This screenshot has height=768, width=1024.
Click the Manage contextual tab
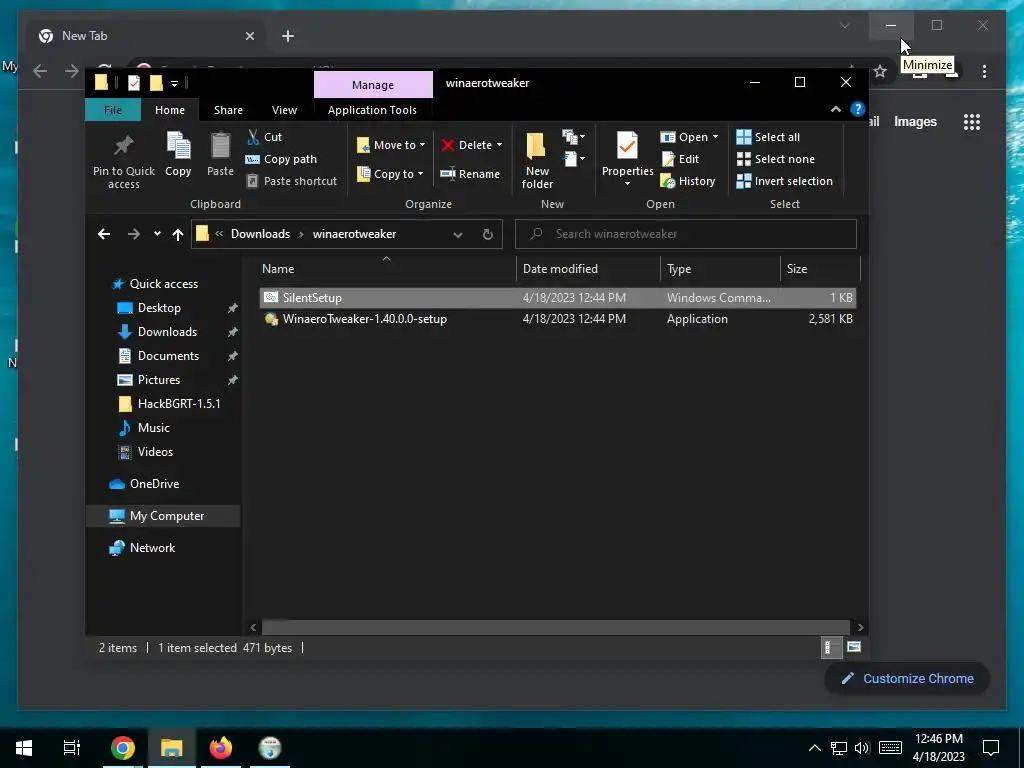click(x=373, y=85)
